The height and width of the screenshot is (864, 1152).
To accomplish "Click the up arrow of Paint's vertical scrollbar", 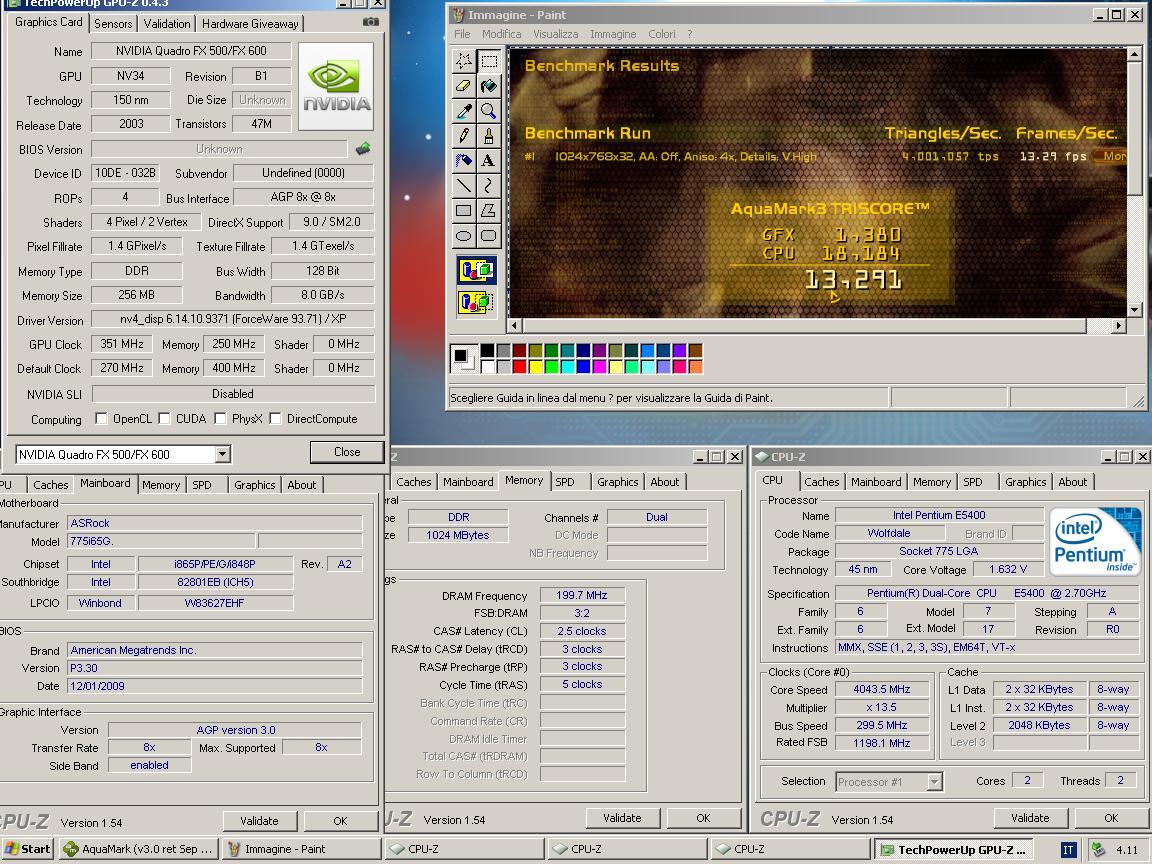I will [x=1134, y=54].
